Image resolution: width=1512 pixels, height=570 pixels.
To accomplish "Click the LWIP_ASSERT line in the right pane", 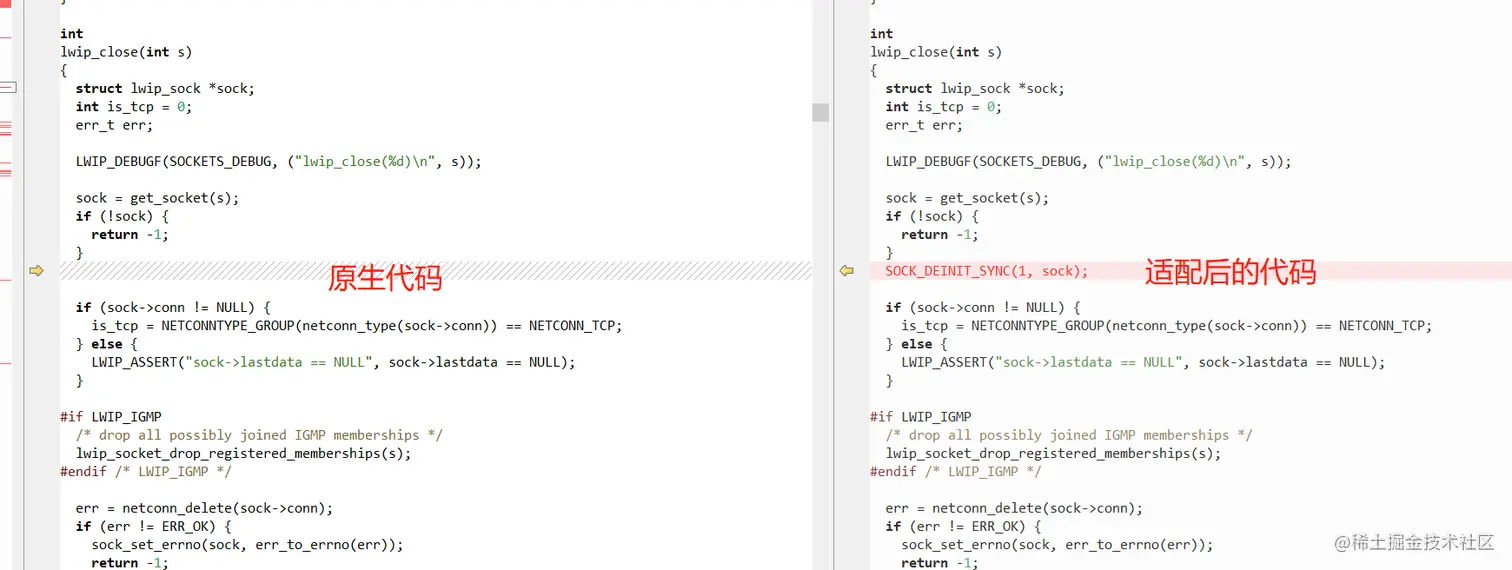I will coord(1144,362).
